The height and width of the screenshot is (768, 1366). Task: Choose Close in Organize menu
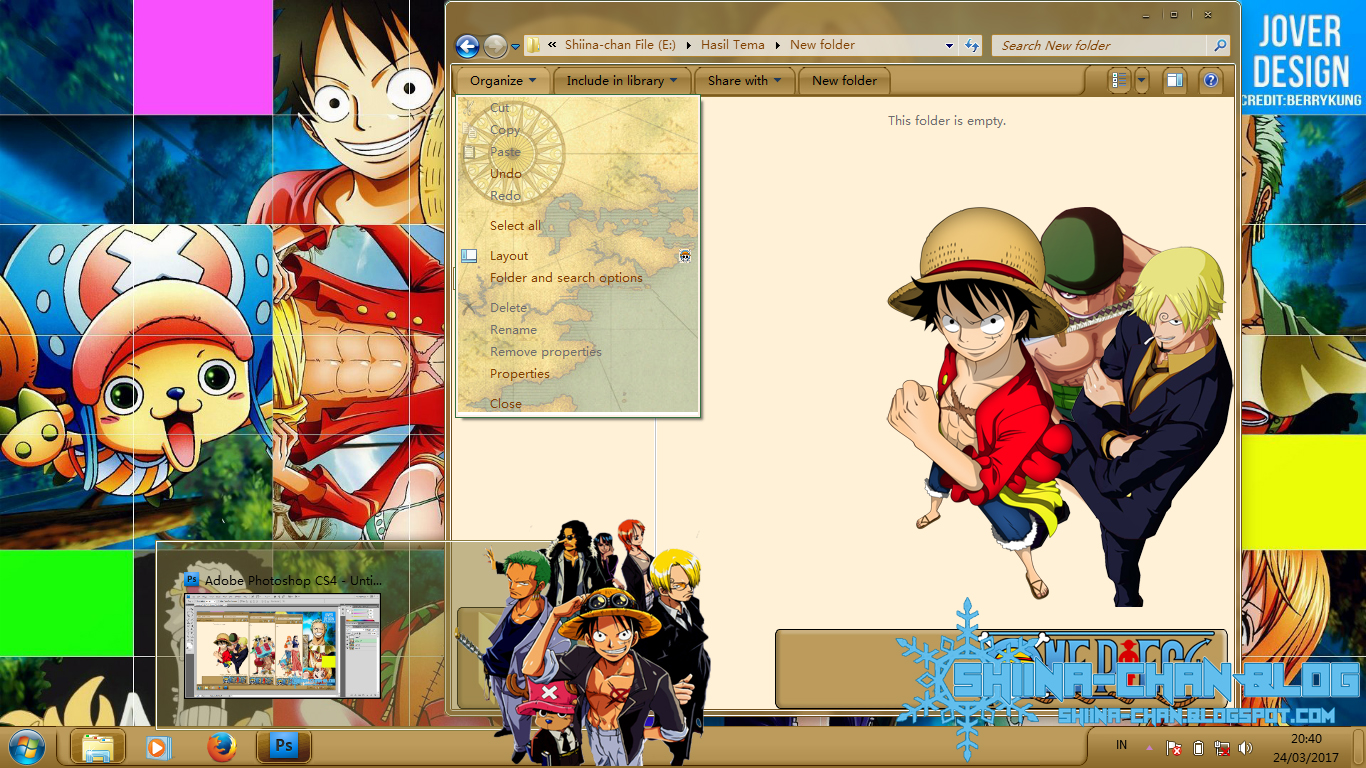[x=579, y=404]
